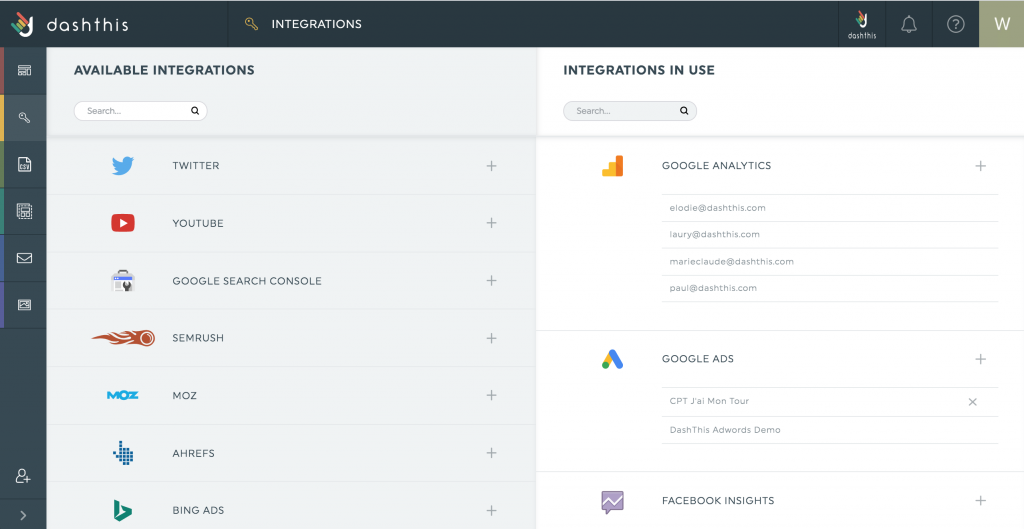Open the W user profile avatar
Viewport: 1024px width, 529px height.
(x=1001, y=24)
